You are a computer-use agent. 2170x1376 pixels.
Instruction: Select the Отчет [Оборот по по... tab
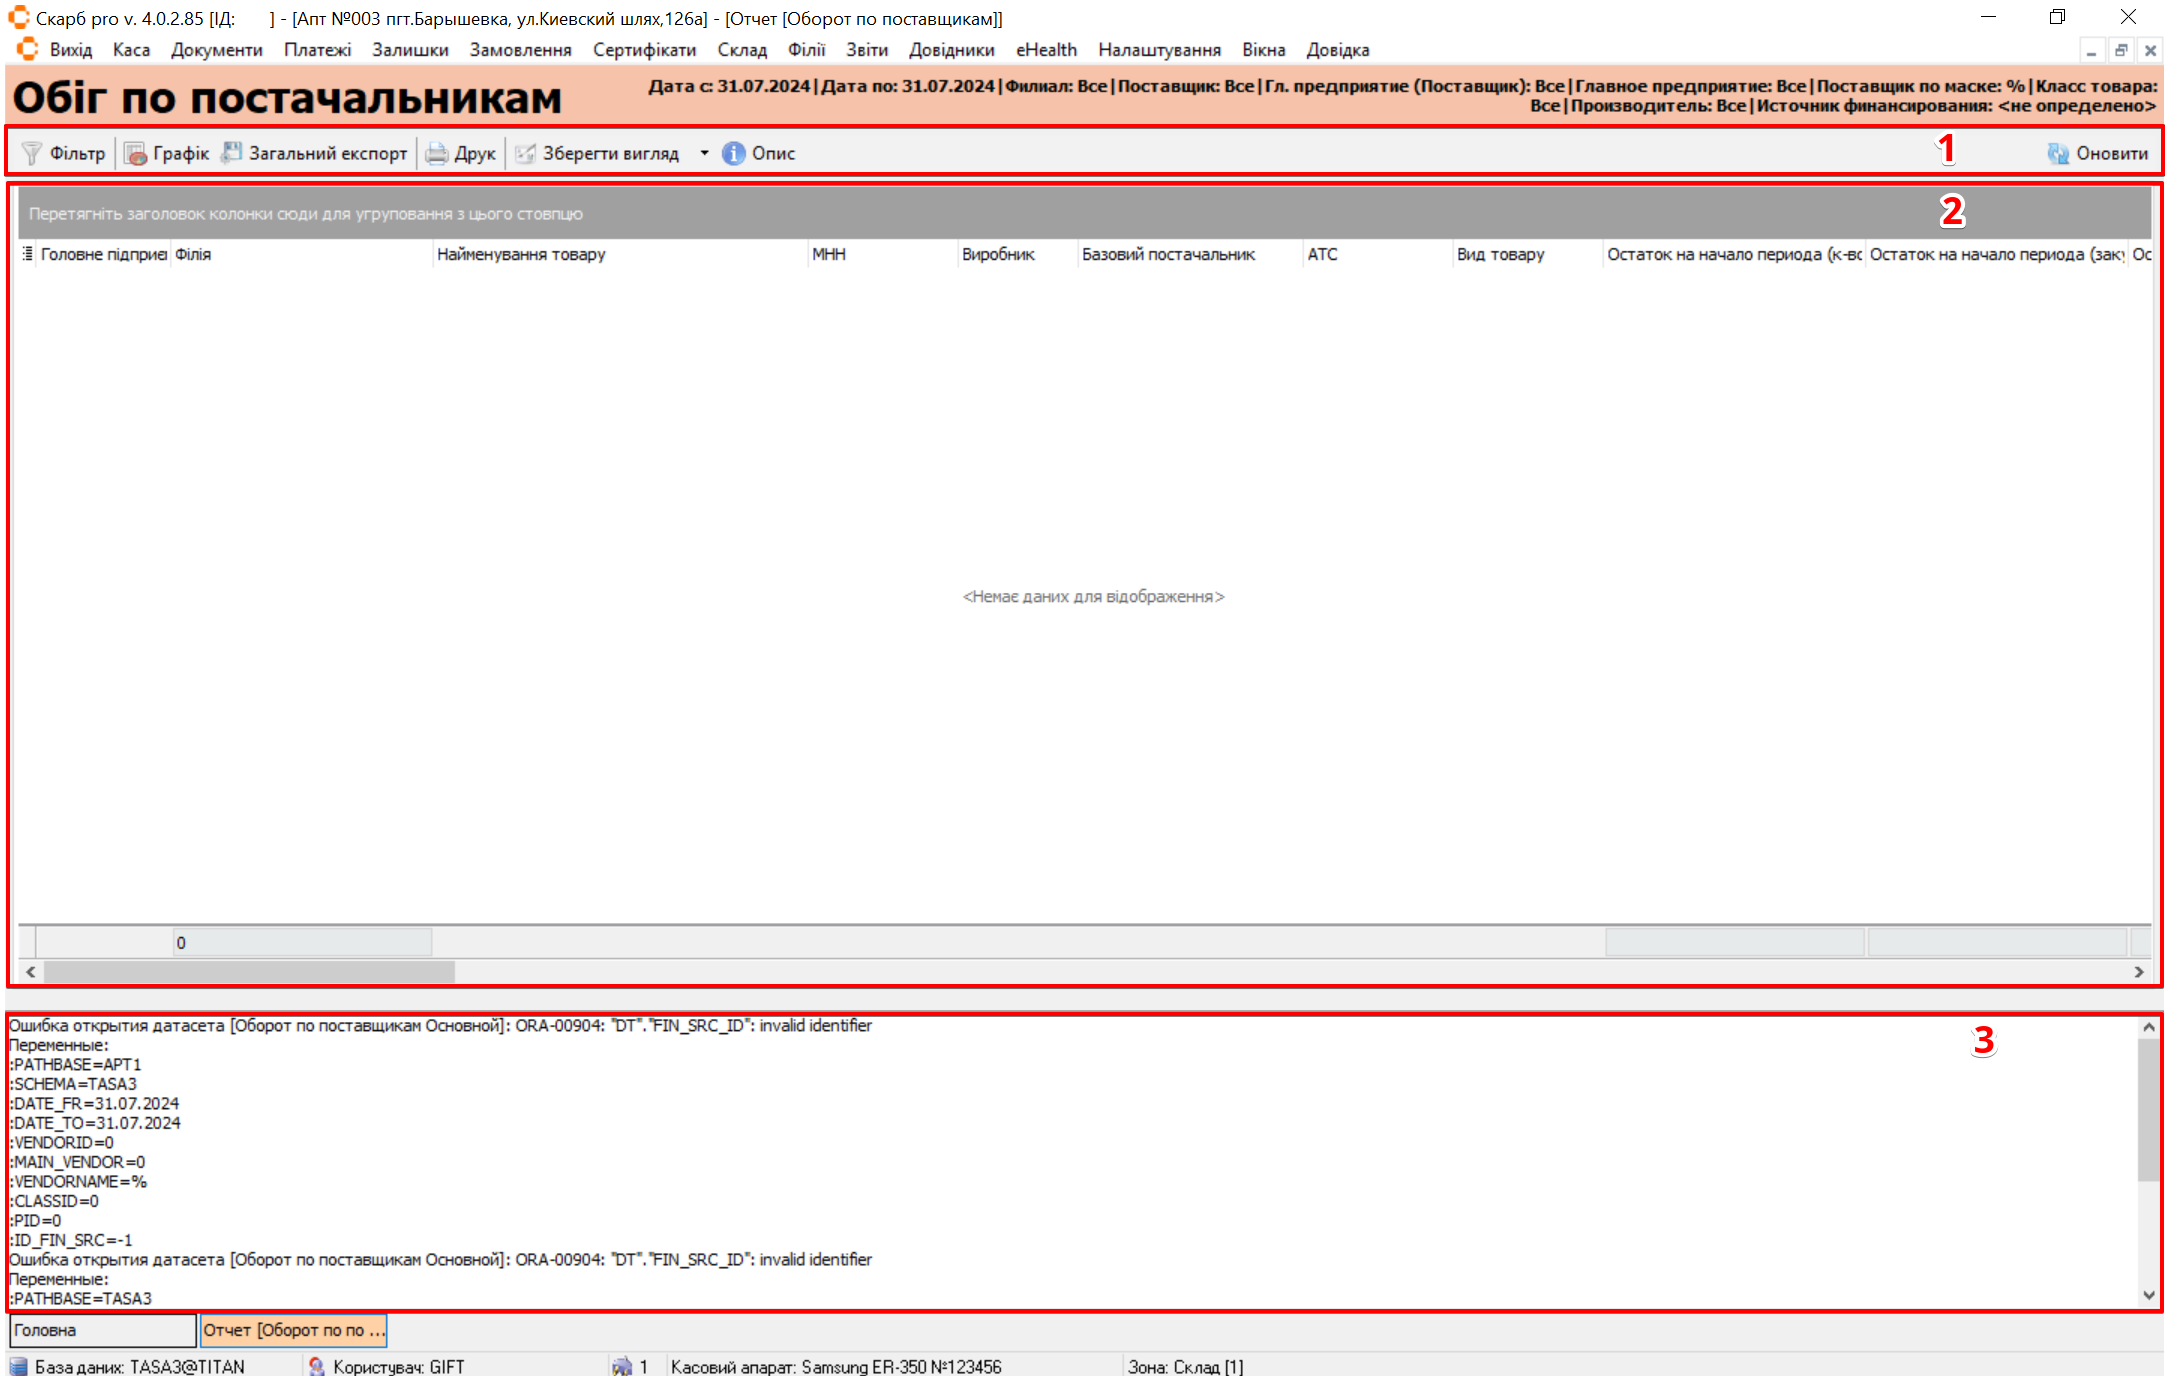tap(293, 1330)
